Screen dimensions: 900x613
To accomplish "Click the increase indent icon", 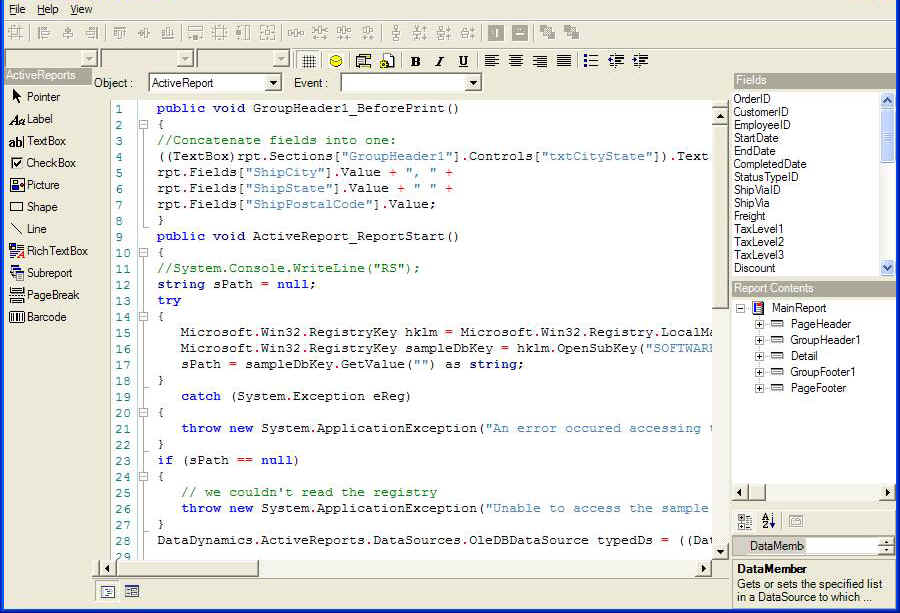I will coord(640,60).
